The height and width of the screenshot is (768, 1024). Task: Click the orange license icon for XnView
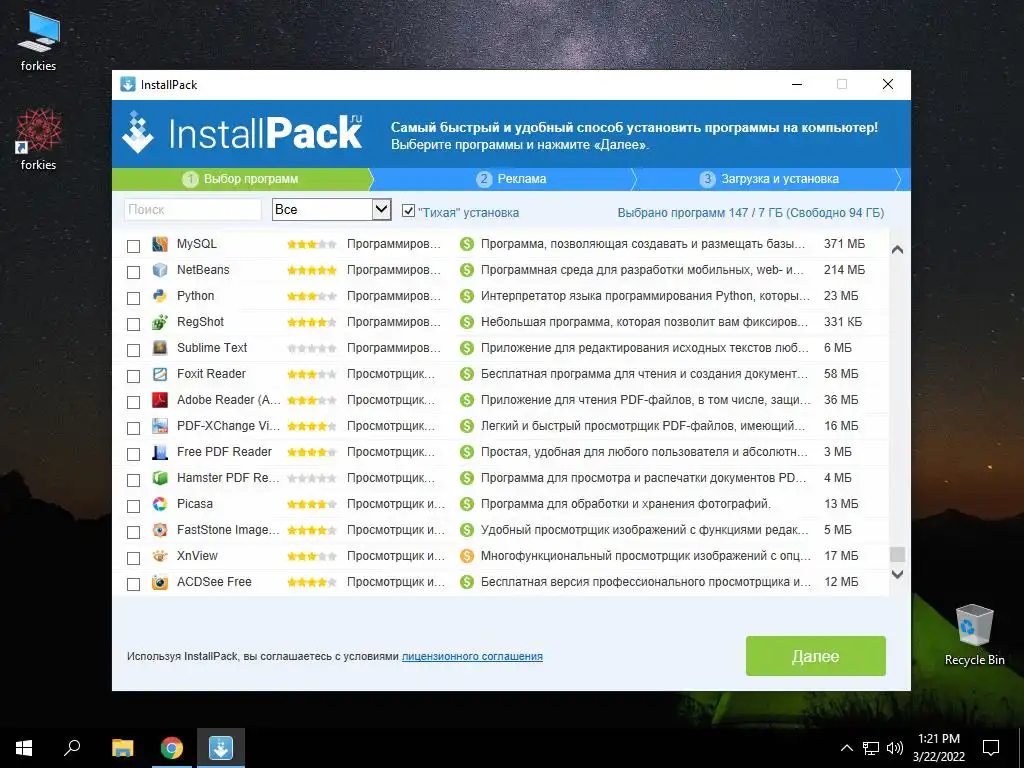coord(466,556)
